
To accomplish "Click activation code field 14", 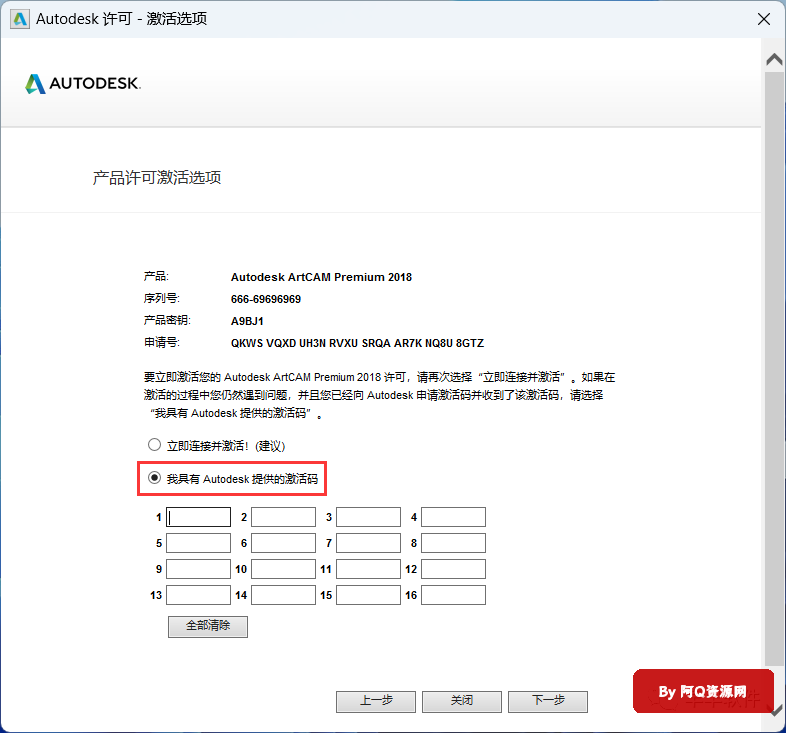I will 283,595.
